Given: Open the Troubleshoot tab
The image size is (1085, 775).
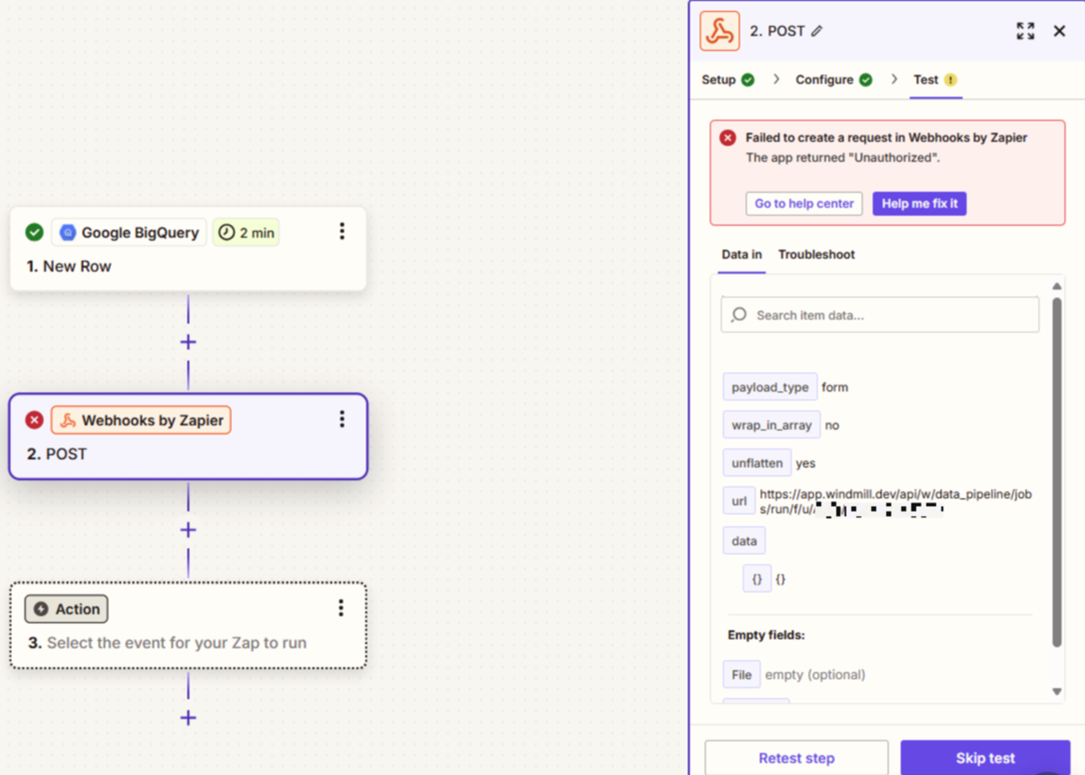Looking at the screenshot, I should [x=817, y=255].
